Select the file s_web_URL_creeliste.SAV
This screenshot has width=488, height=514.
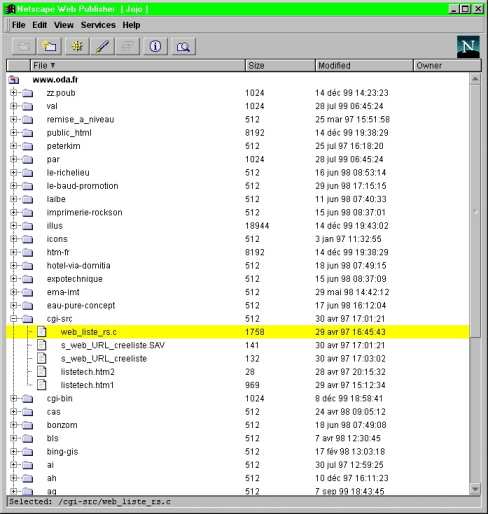point(113,345)
